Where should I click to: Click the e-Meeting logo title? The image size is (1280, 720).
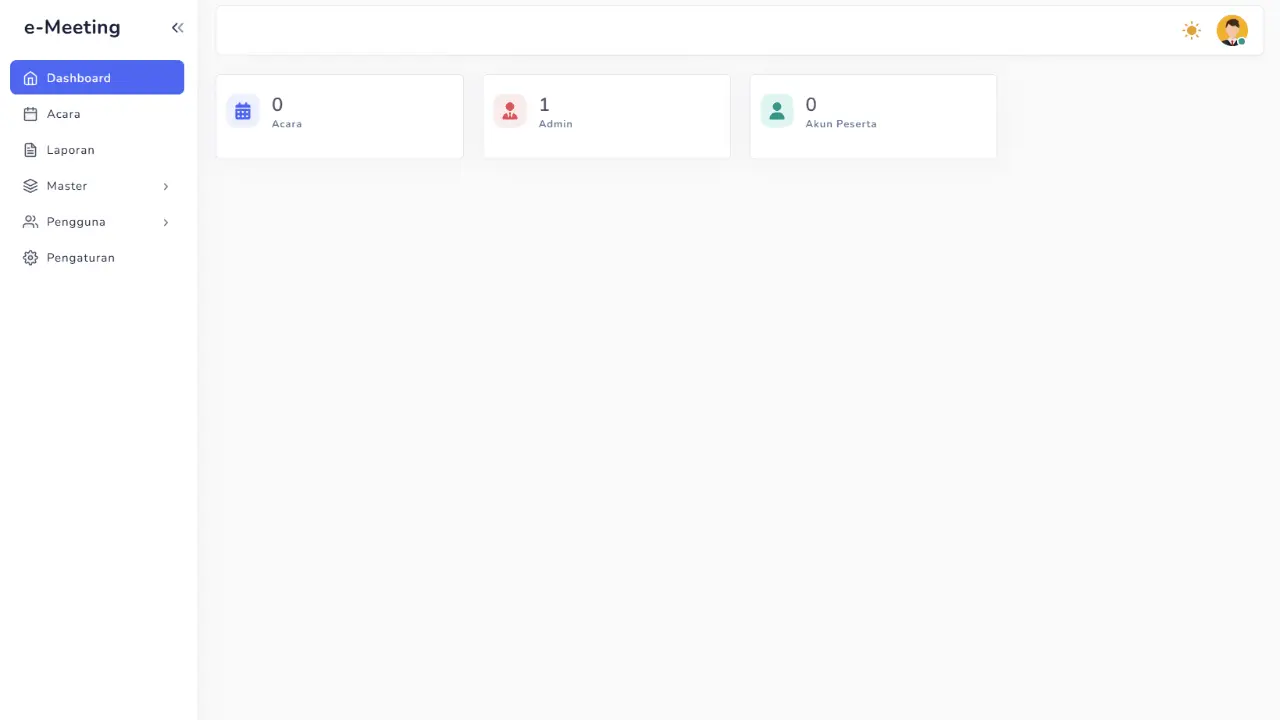[x=72, y=28]
